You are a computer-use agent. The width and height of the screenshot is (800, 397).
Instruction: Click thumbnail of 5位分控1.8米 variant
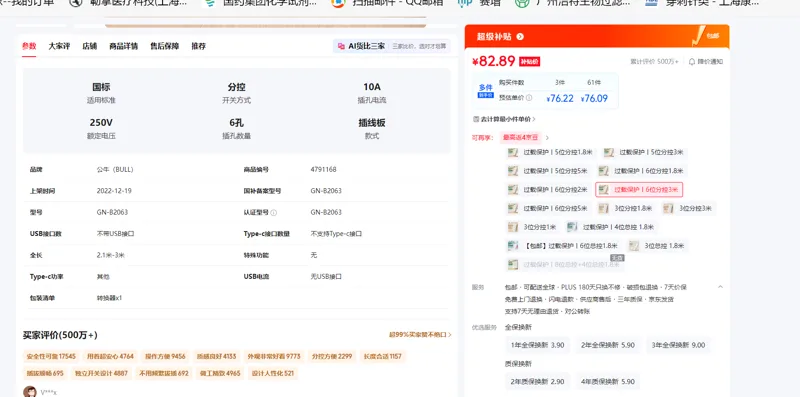click(x=513, y=152)
